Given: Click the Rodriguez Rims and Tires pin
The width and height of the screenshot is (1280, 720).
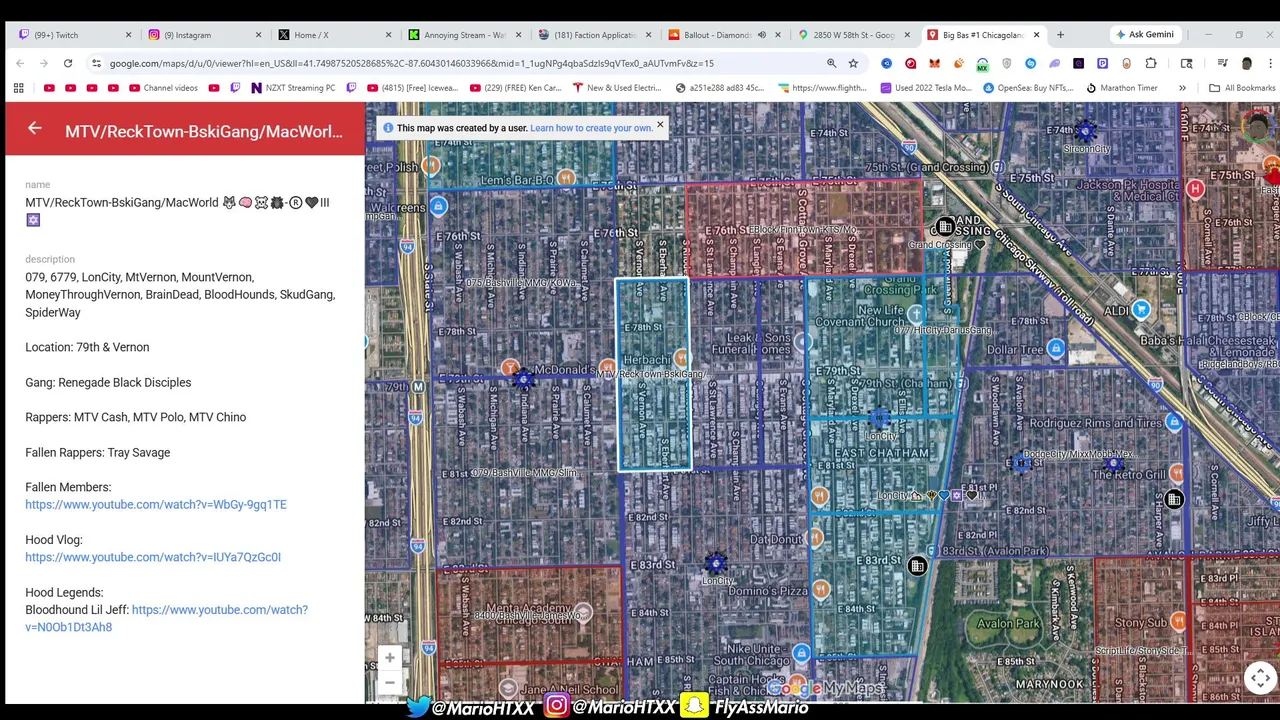Looking at the screenshot, I should [x=1173, y=423].
